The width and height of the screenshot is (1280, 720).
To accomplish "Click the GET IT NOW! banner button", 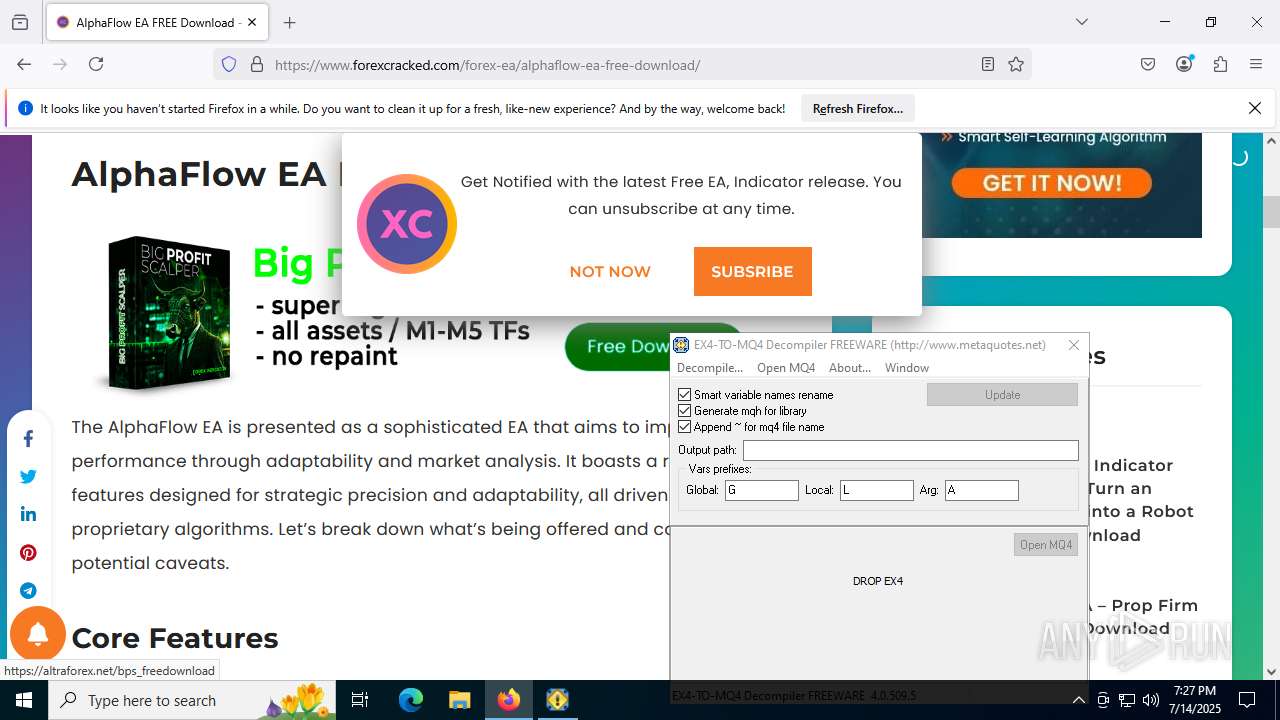I will click(1052, 183).
